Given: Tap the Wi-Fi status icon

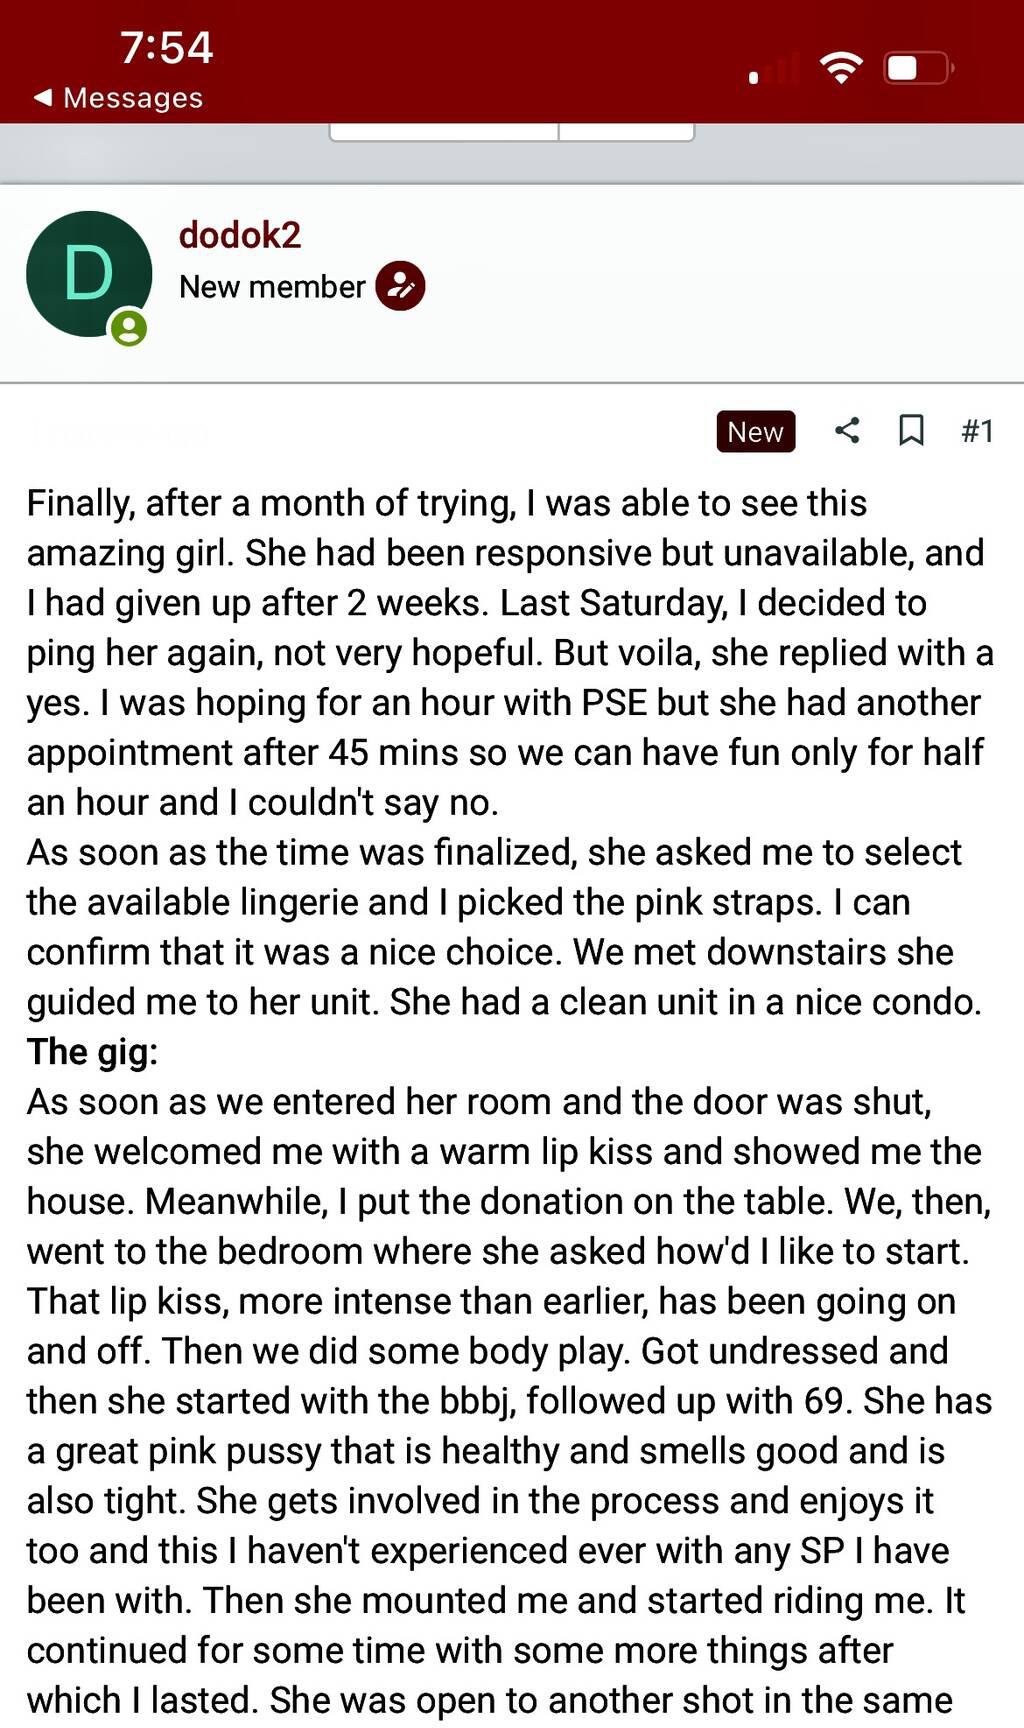Looking at the screenshot, I should (841, 68).
